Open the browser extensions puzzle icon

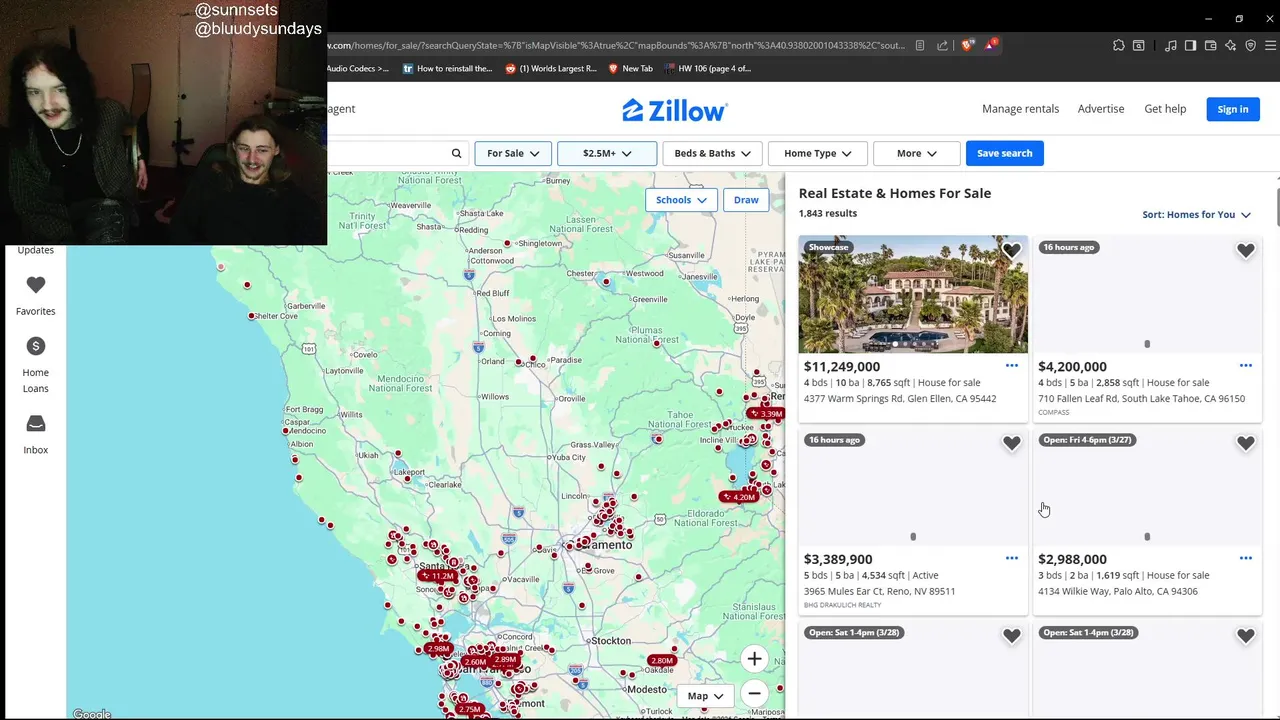(1119, 45)
